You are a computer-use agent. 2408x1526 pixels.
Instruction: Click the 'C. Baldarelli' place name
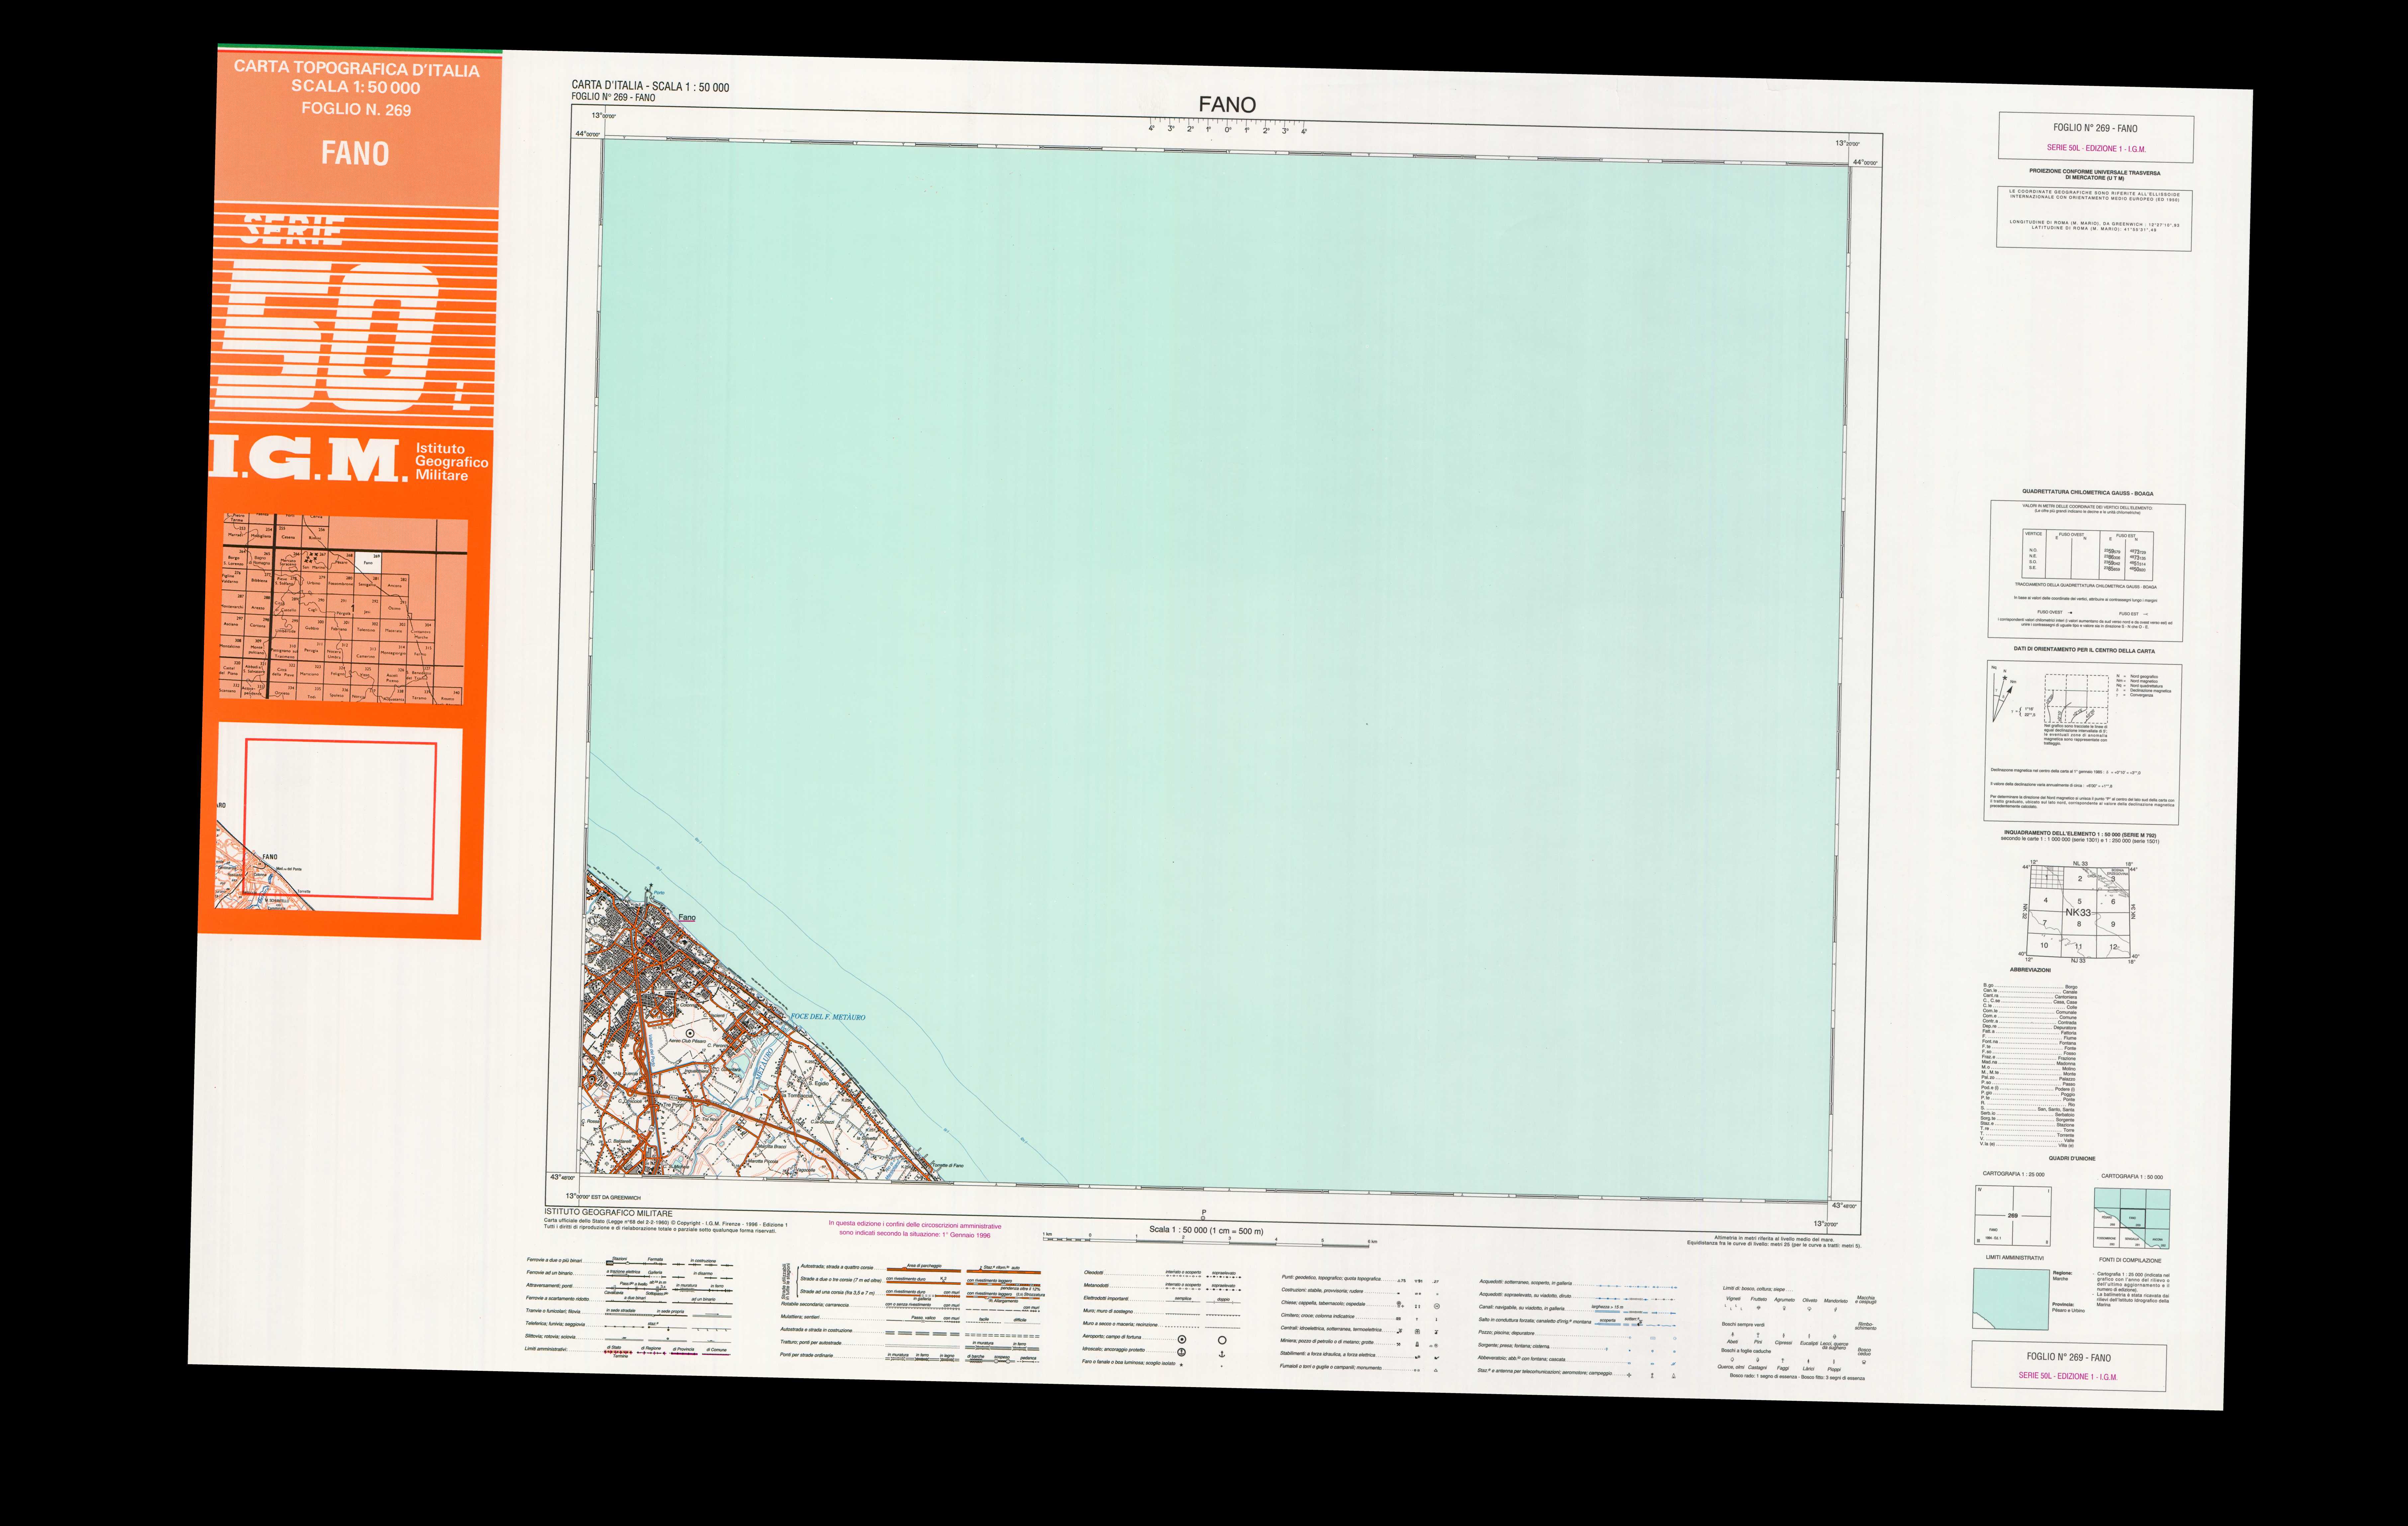pyautogui.click(x=620, y=1141)
